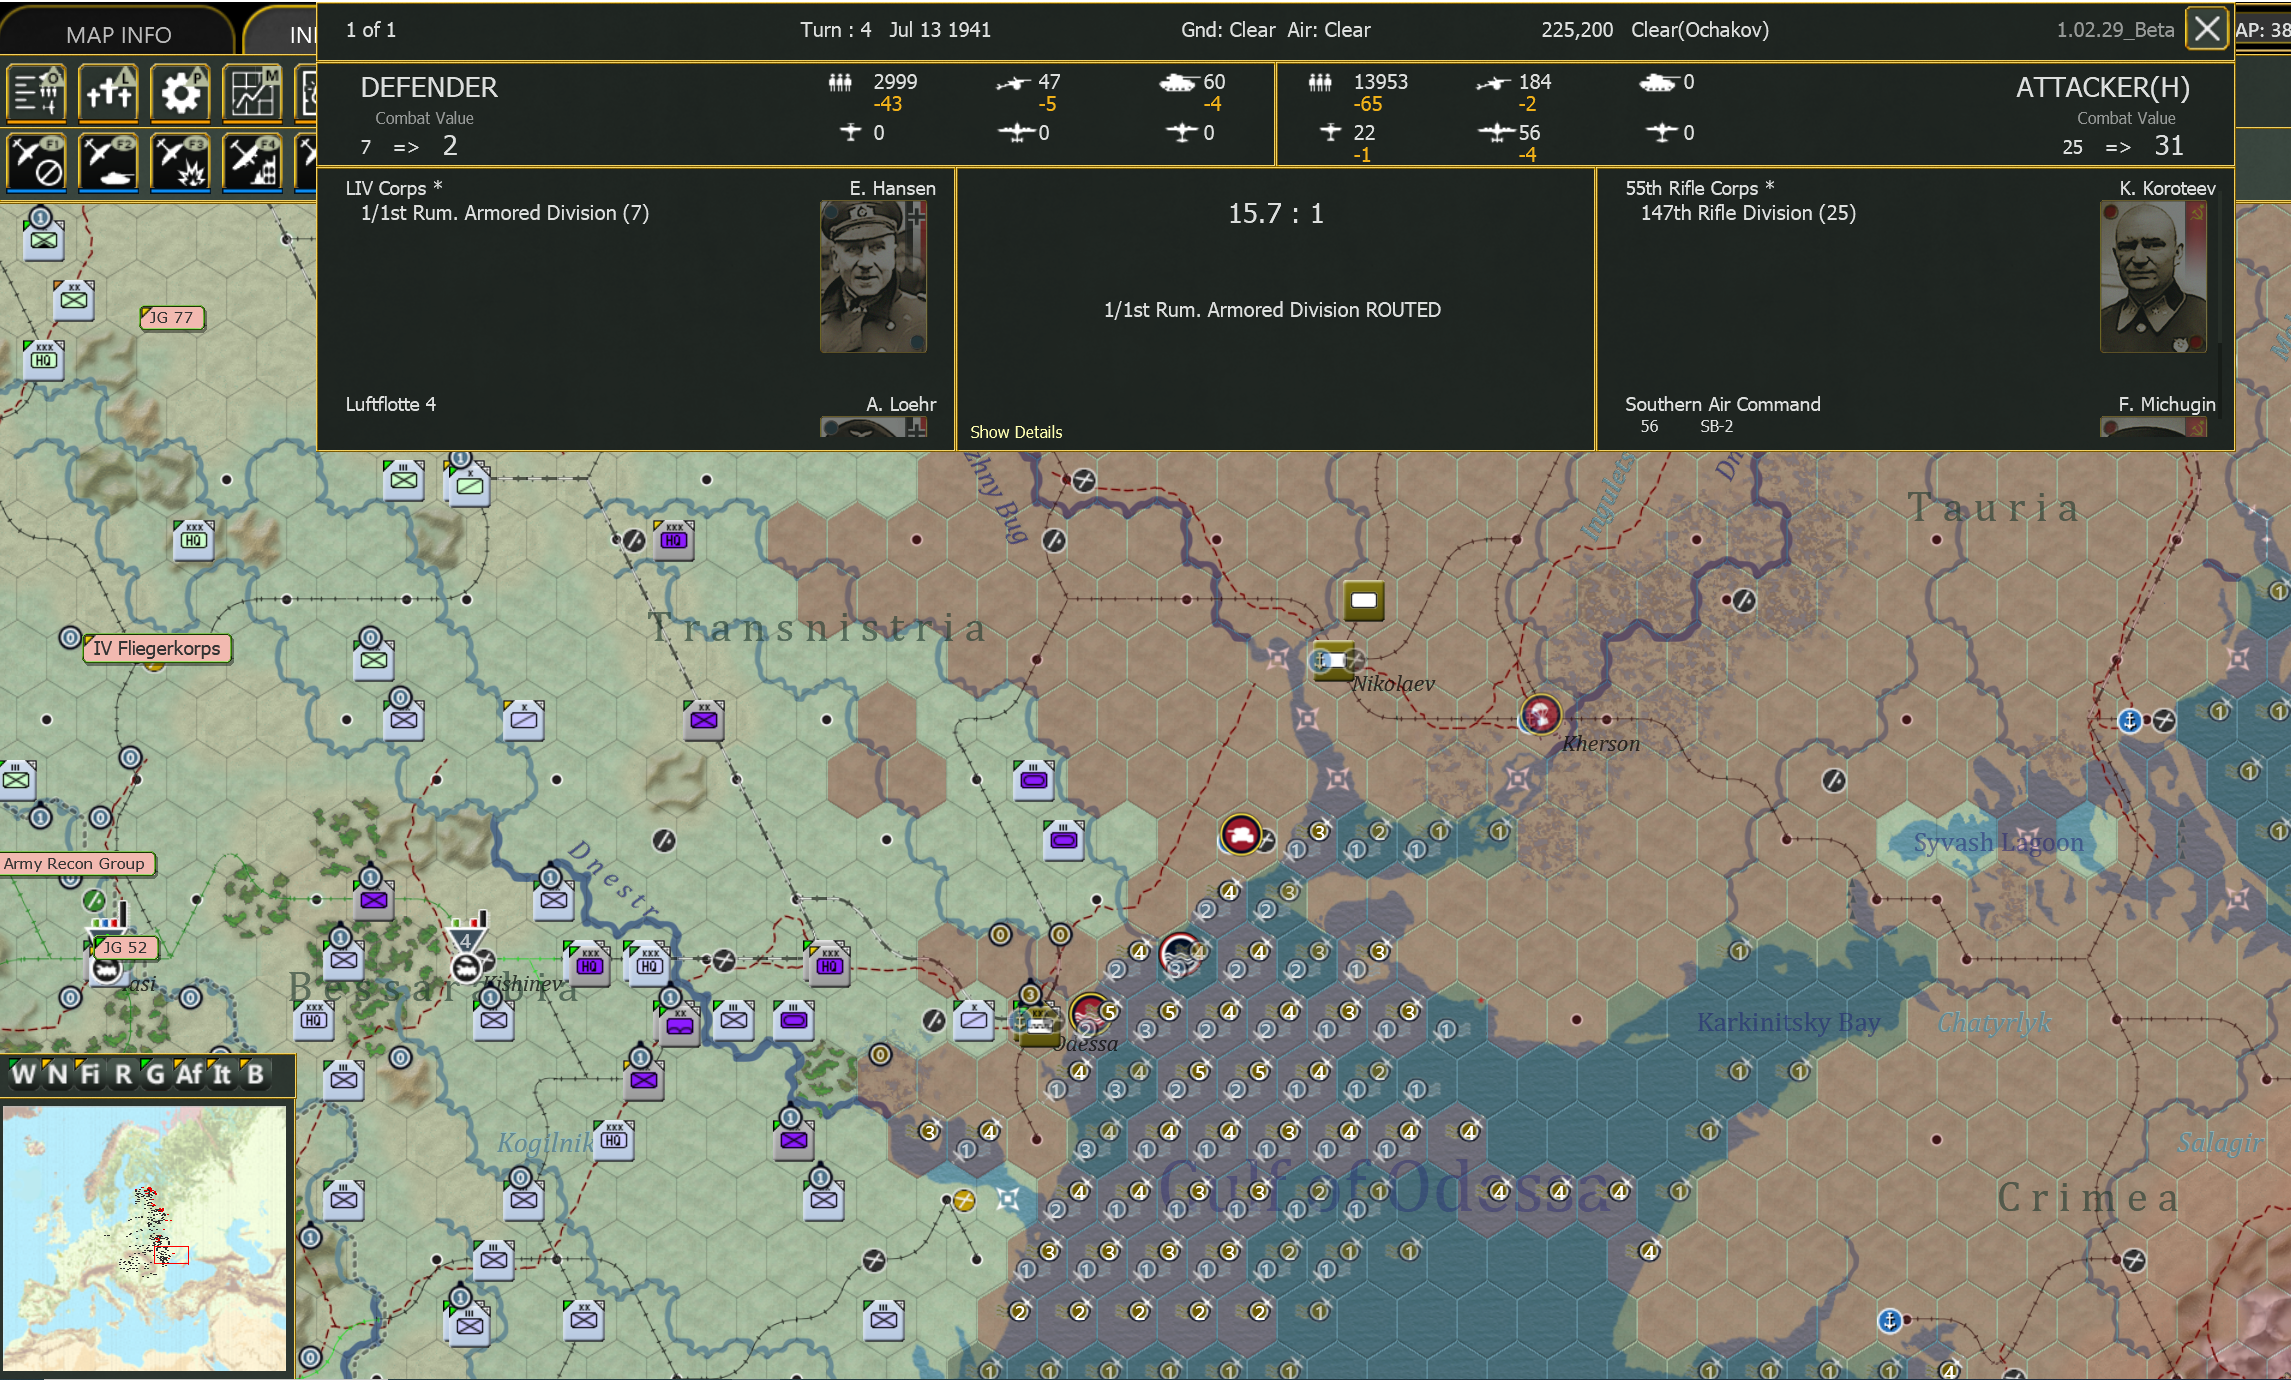Click the 15.7 : 1 odds ratio text
The width and height of the screenshot is (2291, 1380).
pos(1276,213)
